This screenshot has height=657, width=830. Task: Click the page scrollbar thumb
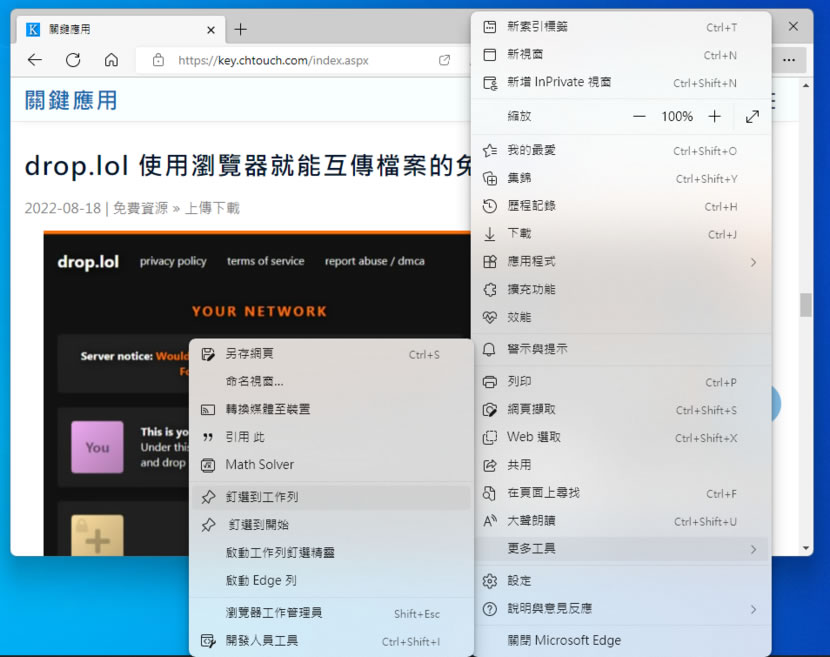(x=806, y=304)
